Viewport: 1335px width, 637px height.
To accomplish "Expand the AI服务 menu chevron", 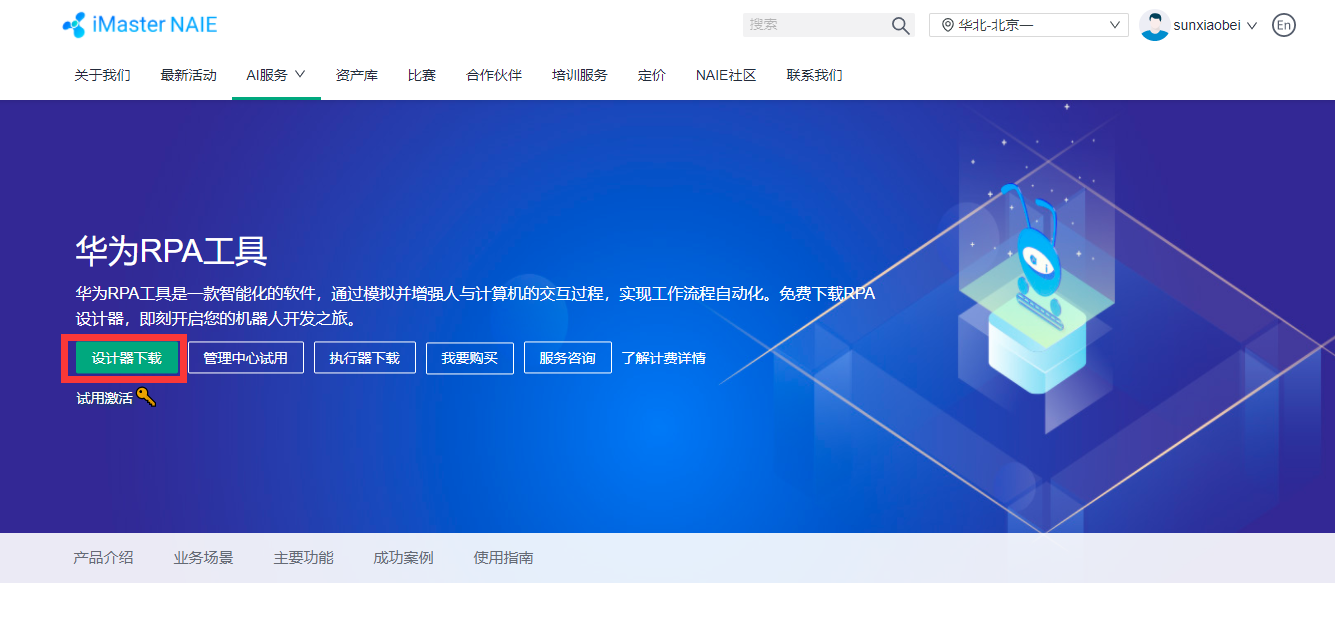I will [x=299, y=74].
